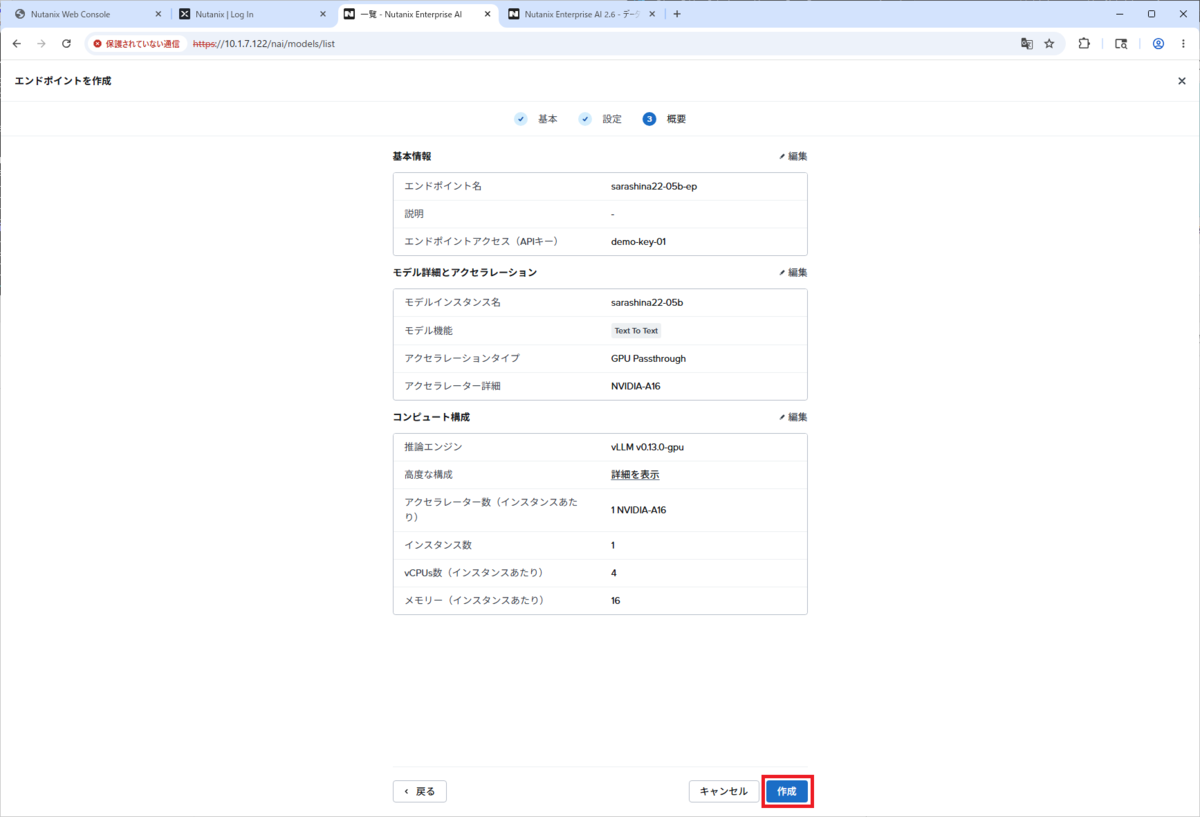
Task: Select the 概要 wizard step
Action: point(665,119)
